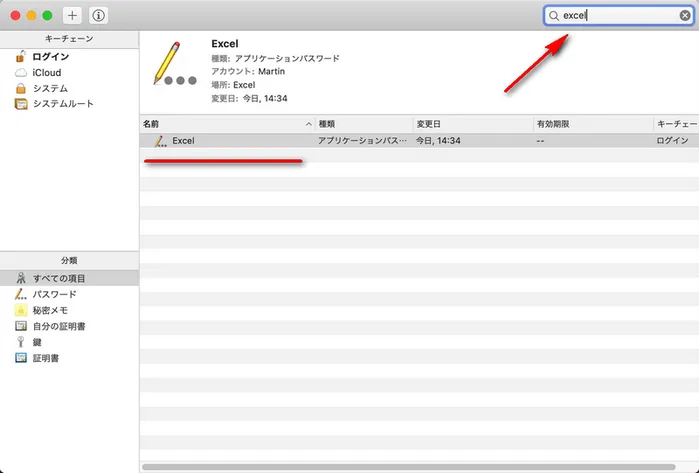Screen dimensions: 699x473
Task: Click the magnifying glass search icon
Action: click(x=553, y=16)
